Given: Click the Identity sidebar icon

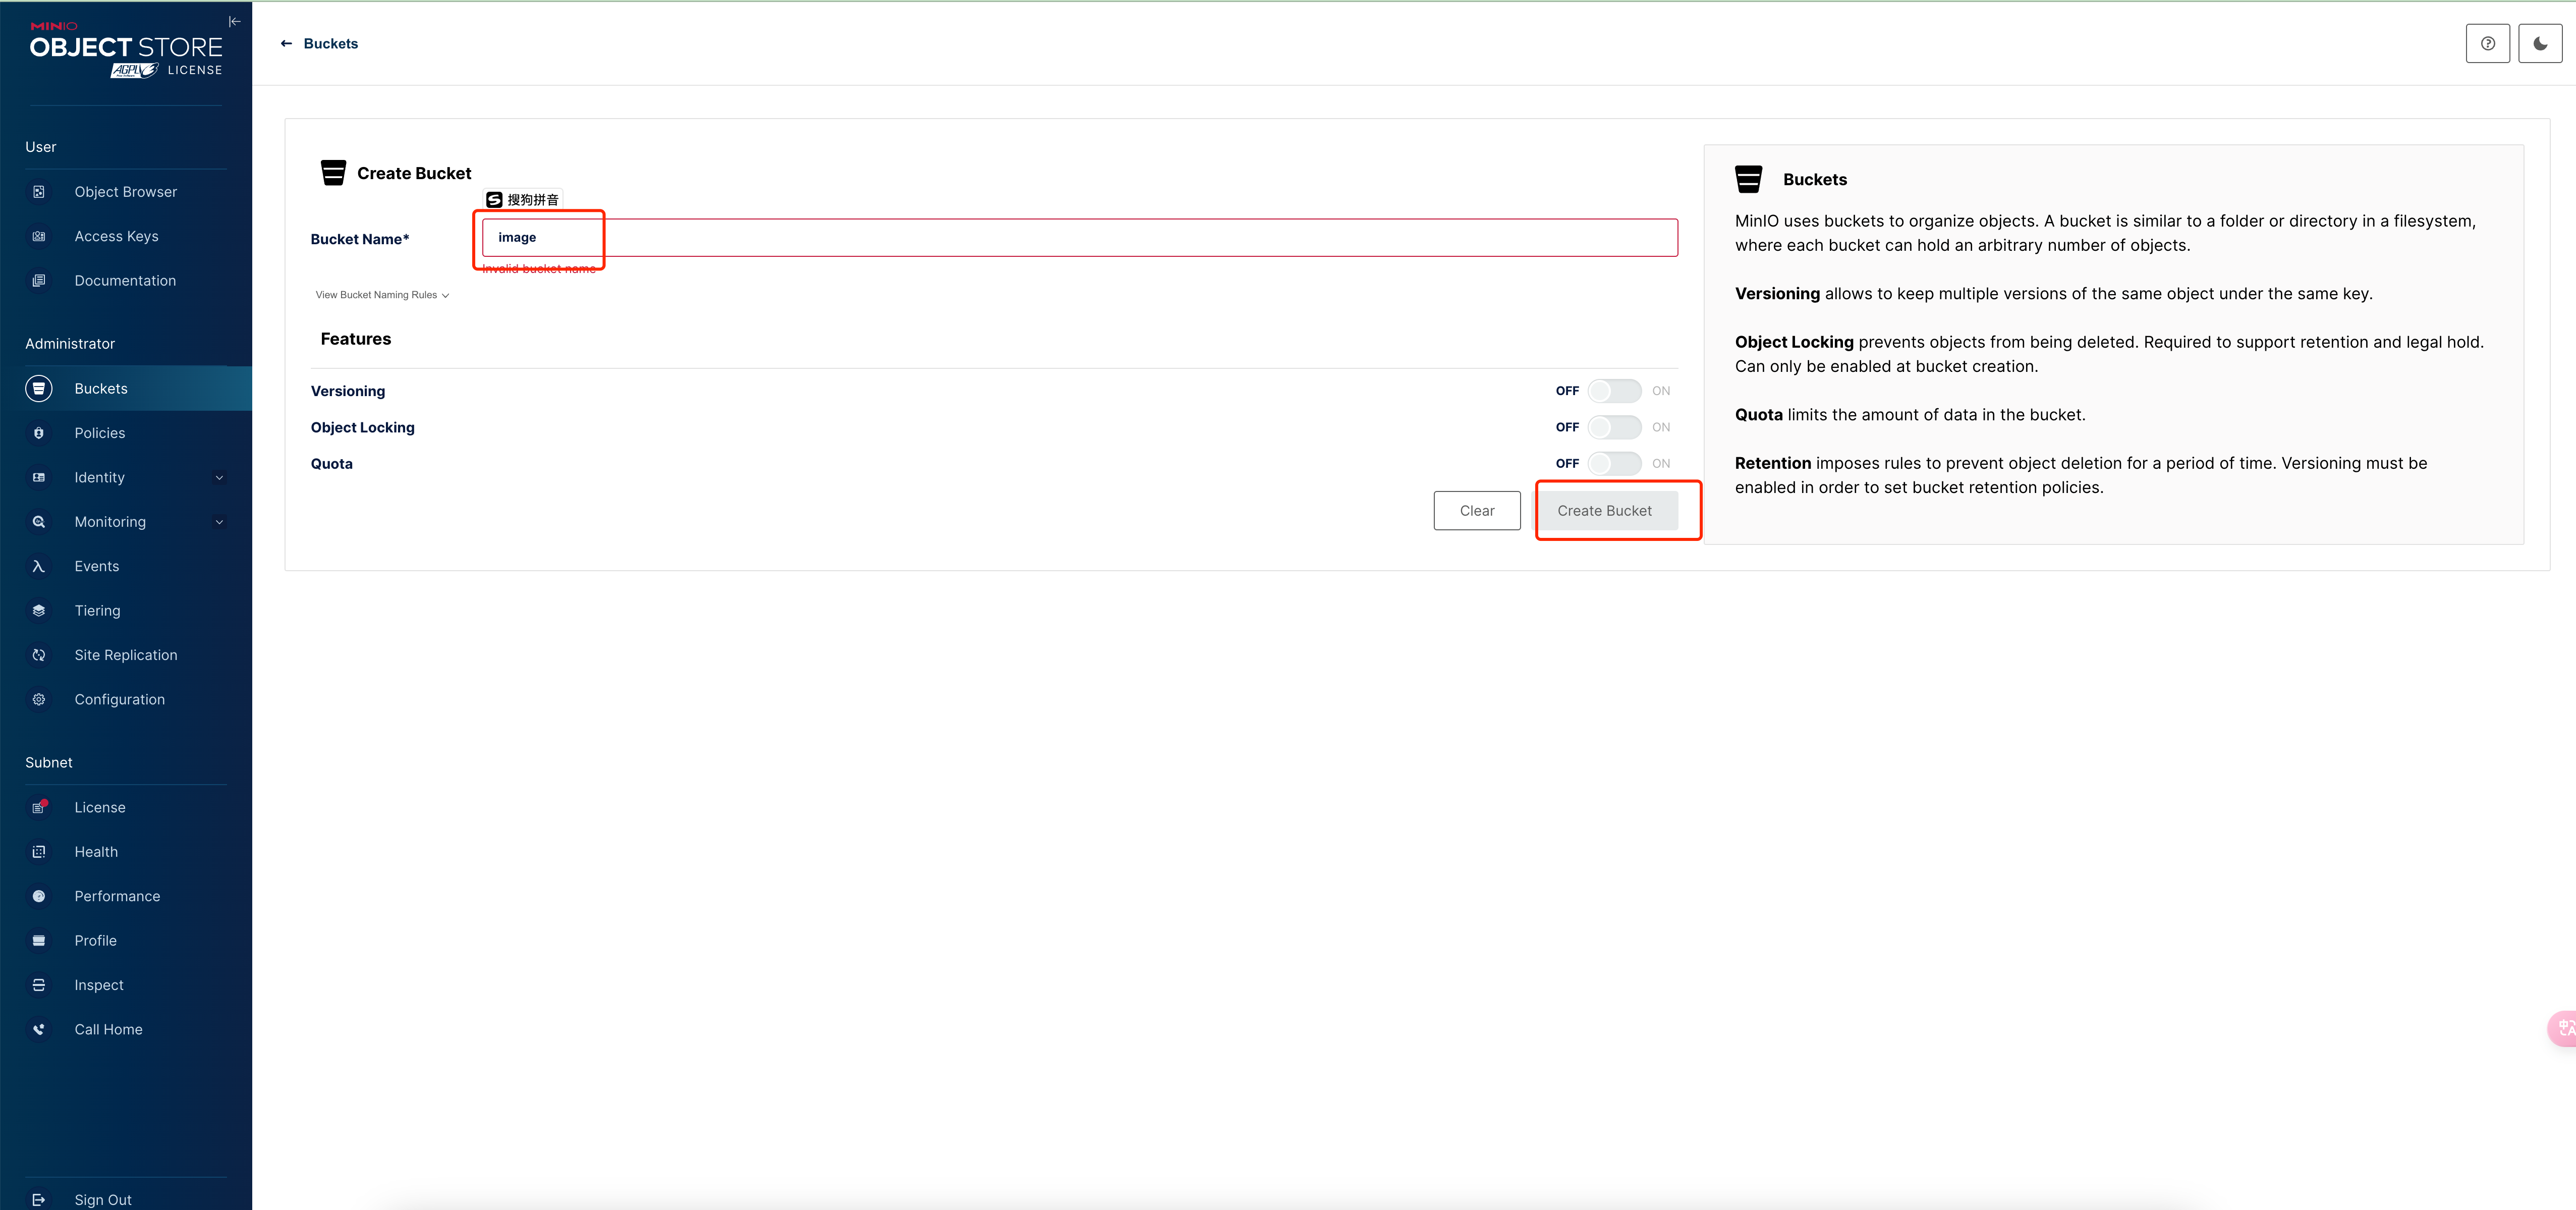Looking at the screenshot, I should 39,477.
